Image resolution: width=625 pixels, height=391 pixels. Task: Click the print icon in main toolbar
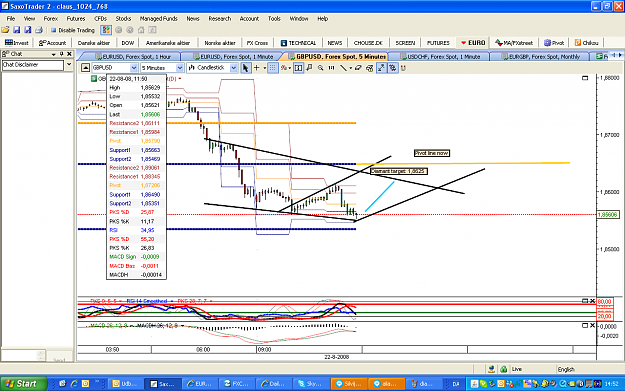click(x=39, y=30)
